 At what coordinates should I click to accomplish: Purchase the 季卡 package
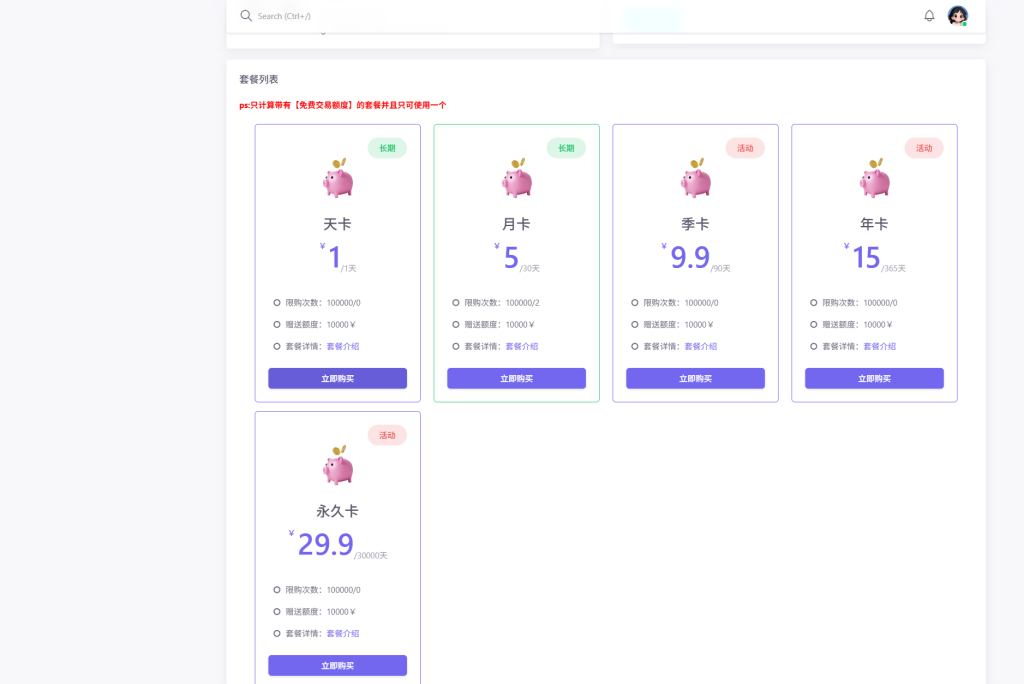pyautogui.click(x=695, y=378)
